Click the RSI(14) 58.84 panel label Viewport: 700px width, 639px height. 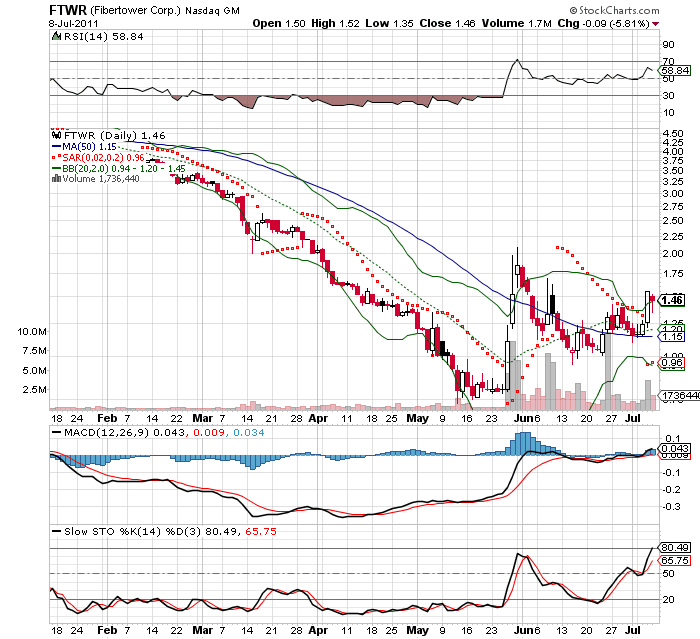tap(104, 37)
